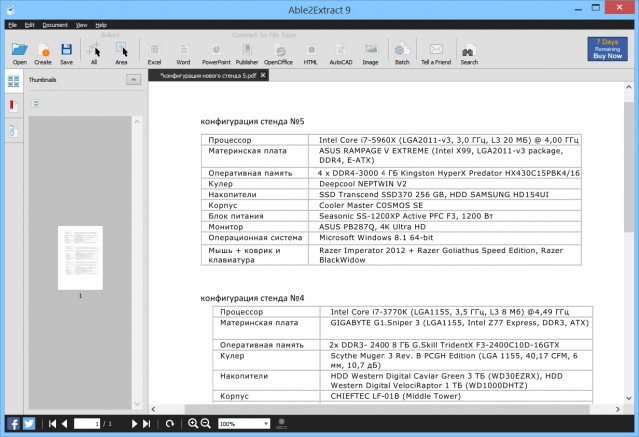The width and height of the screenshot is (639, 437).
Task: Click the settings icon beside zoom box
Action: 281,424
